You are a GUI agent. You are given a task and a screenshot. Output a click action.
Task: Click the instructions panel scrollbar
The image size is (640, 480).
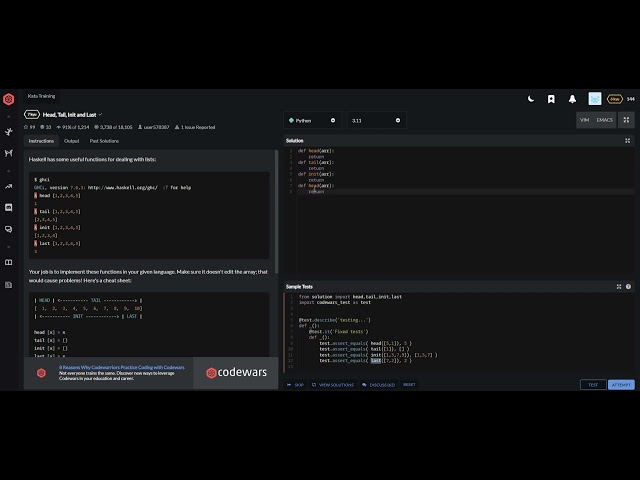[276, 212]
